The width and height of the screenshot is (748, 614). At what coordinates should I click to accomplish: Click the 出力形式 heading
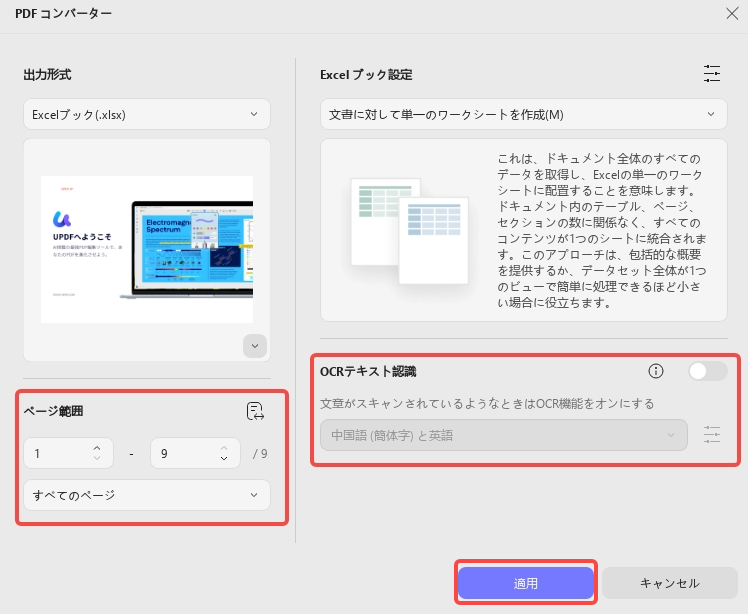[47, 74]
